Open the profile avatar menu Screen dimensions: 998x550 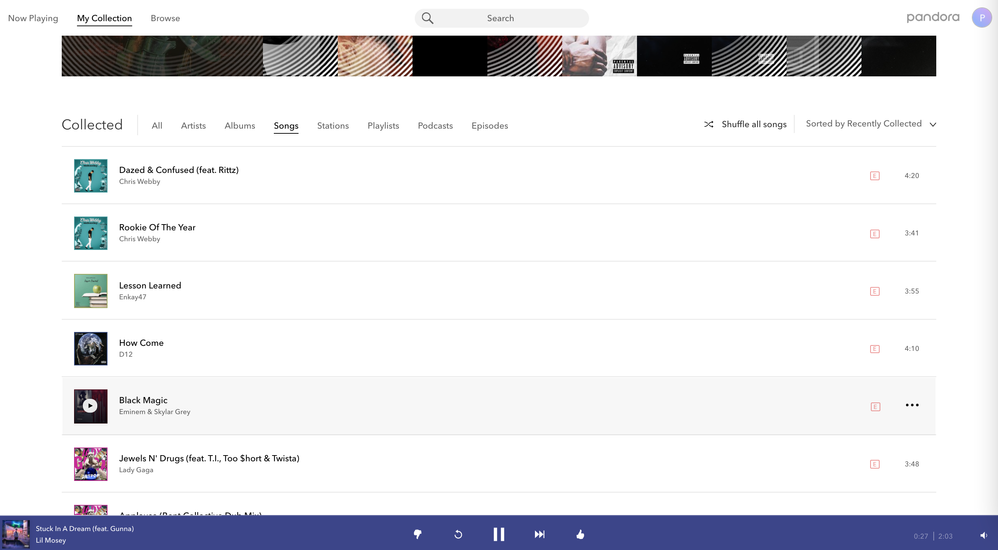tap(981, 18)
